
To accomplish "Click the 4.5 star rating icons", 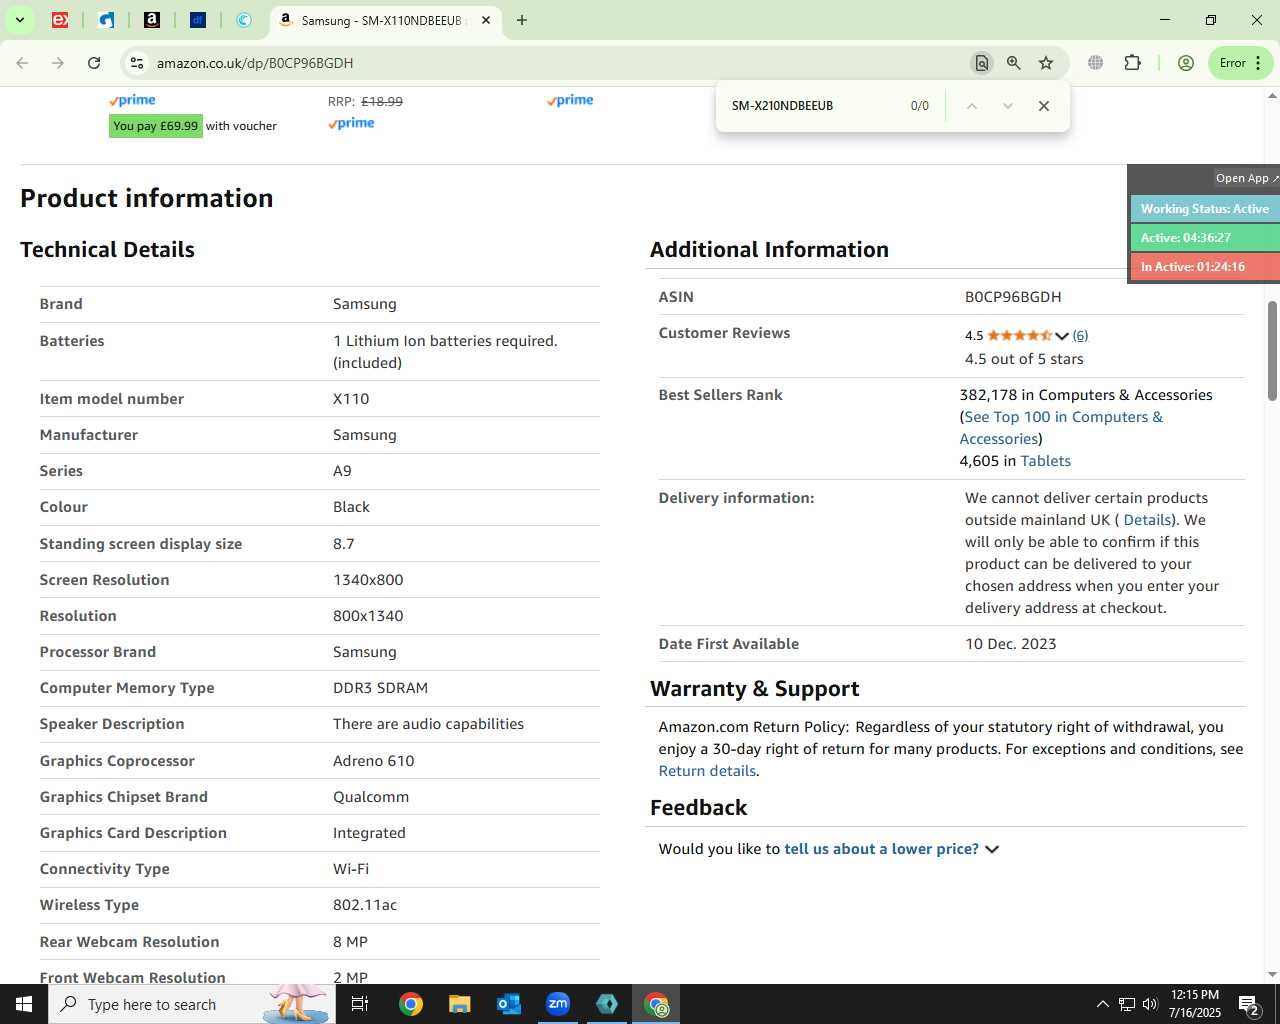I will [1020, 336].
